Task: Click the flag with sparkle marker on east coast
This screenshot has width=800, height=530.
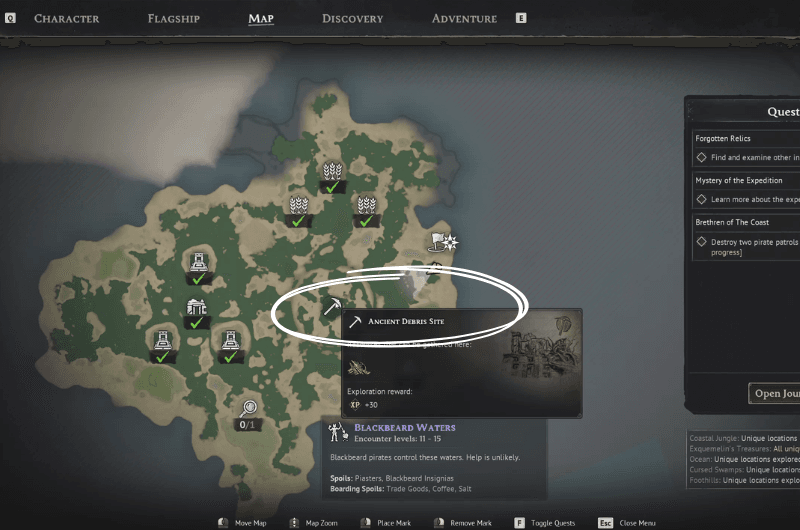Action: (x=442, y=242)
